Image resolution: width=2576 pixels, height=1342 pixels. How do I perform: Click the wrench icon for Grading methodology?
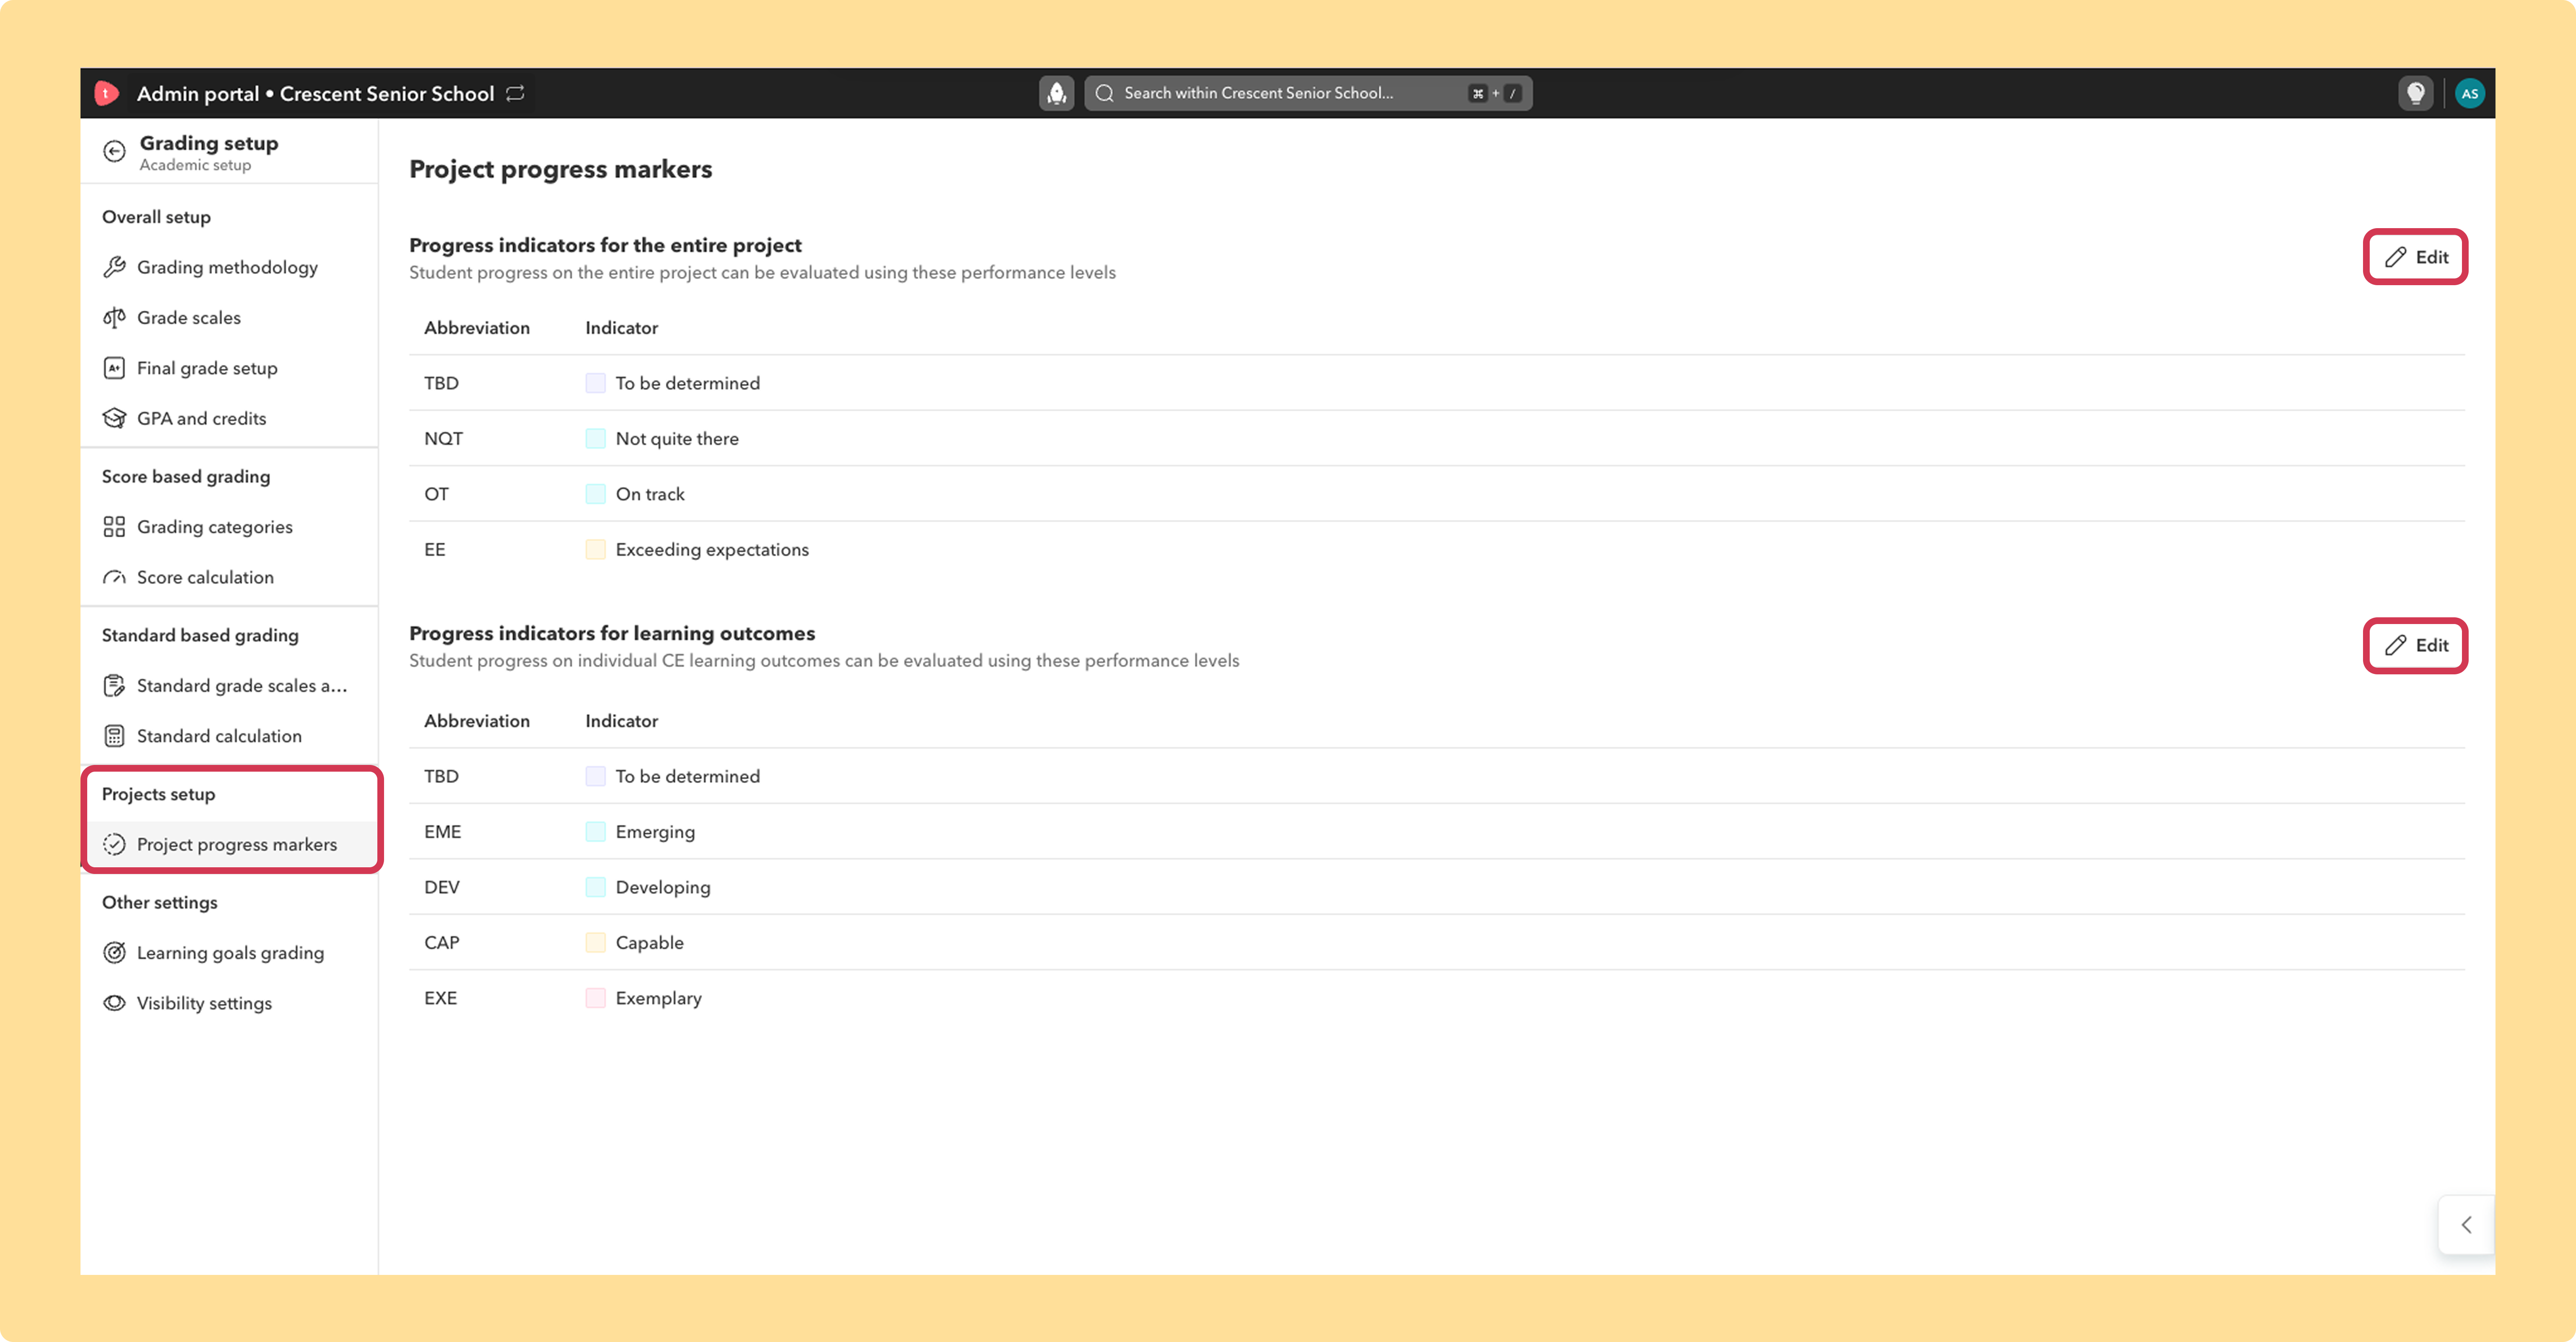coord(115,267)
